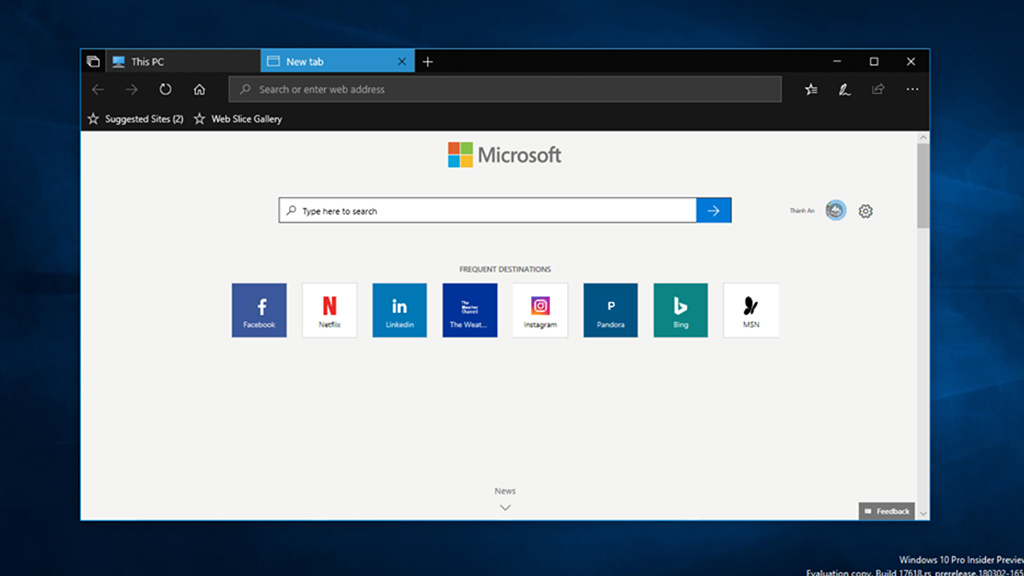Open Suggested Sites (2) favorite
The image size is (1024, 576).
(x=136, y=119)
